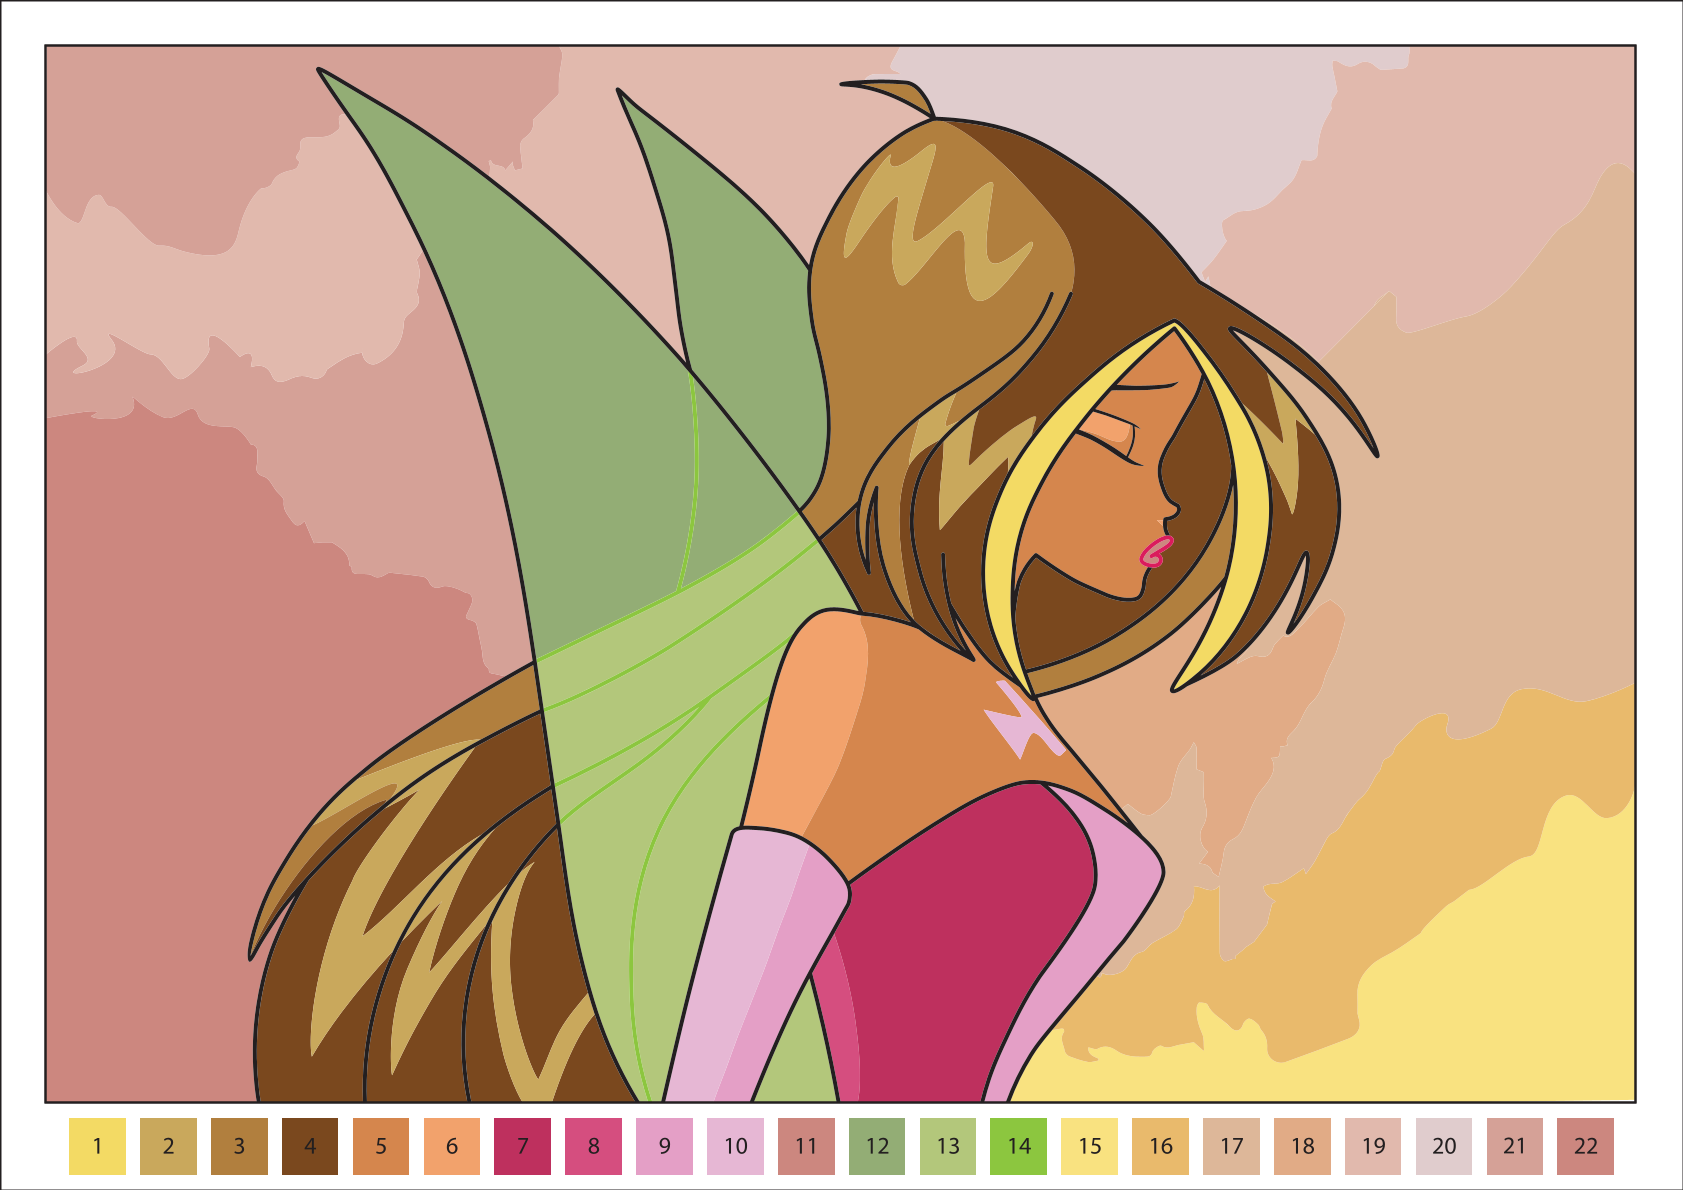This screenshot has width=1683, height=1190.
Task: Select golden swatch number 16
Action: coord(1162,1146)
